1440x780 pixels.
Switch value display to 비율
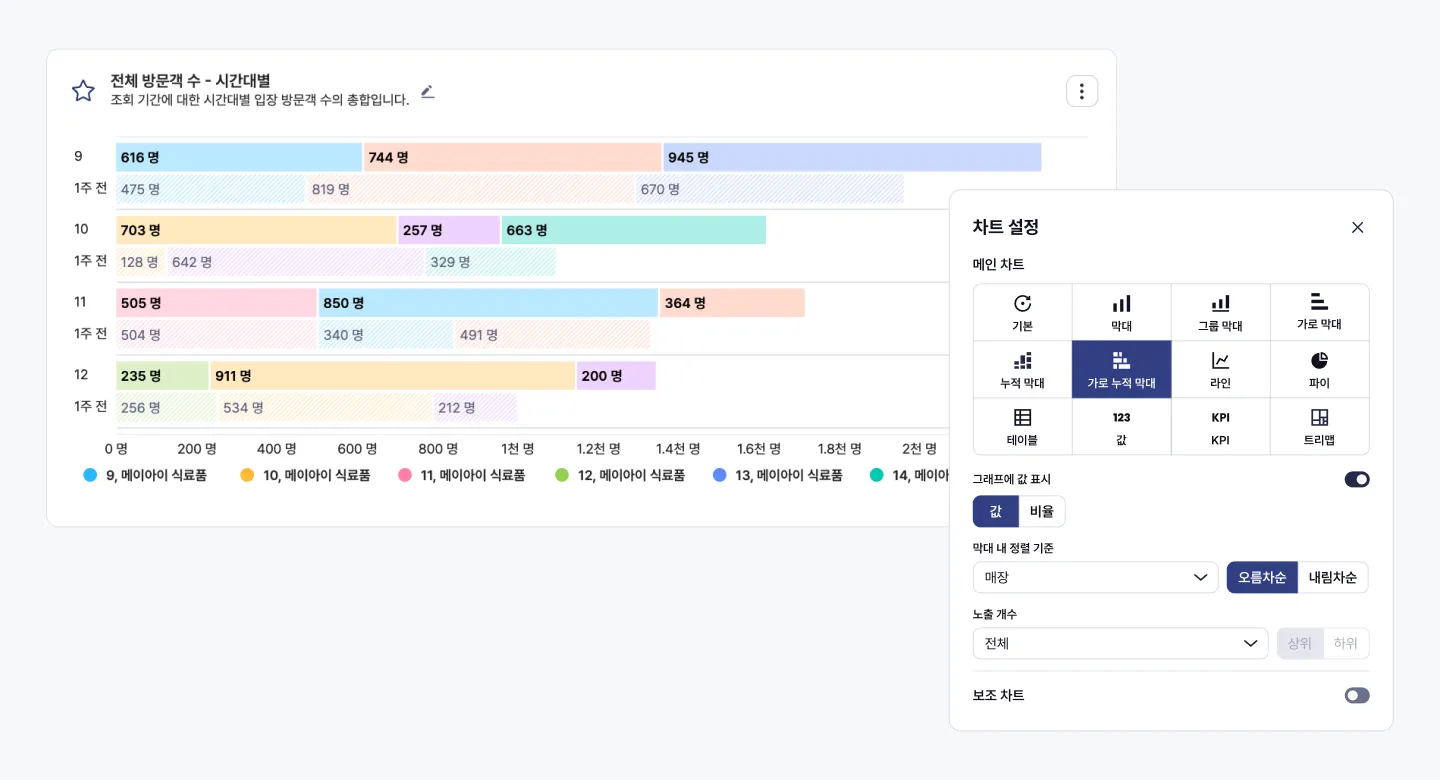pos(1042,511)
